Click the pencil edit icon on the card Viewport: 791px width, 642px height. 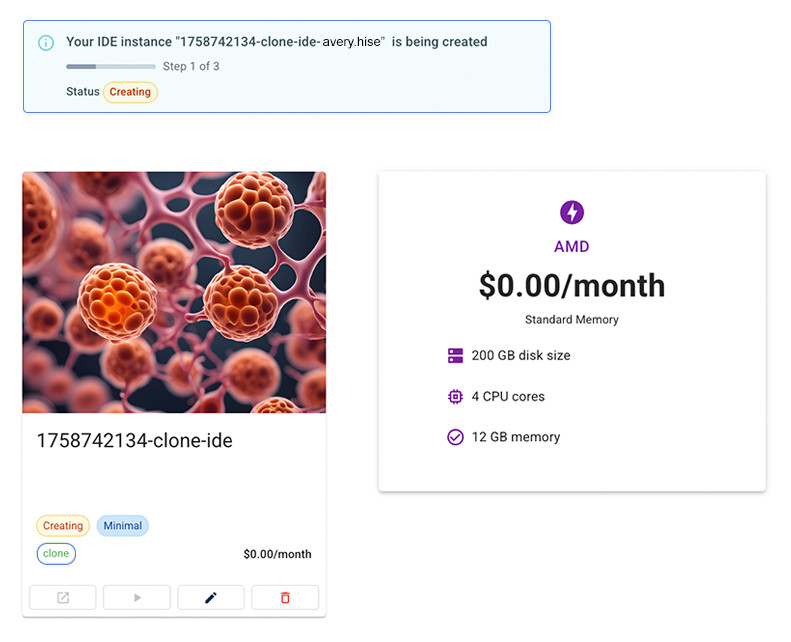(x=211, y=598)
